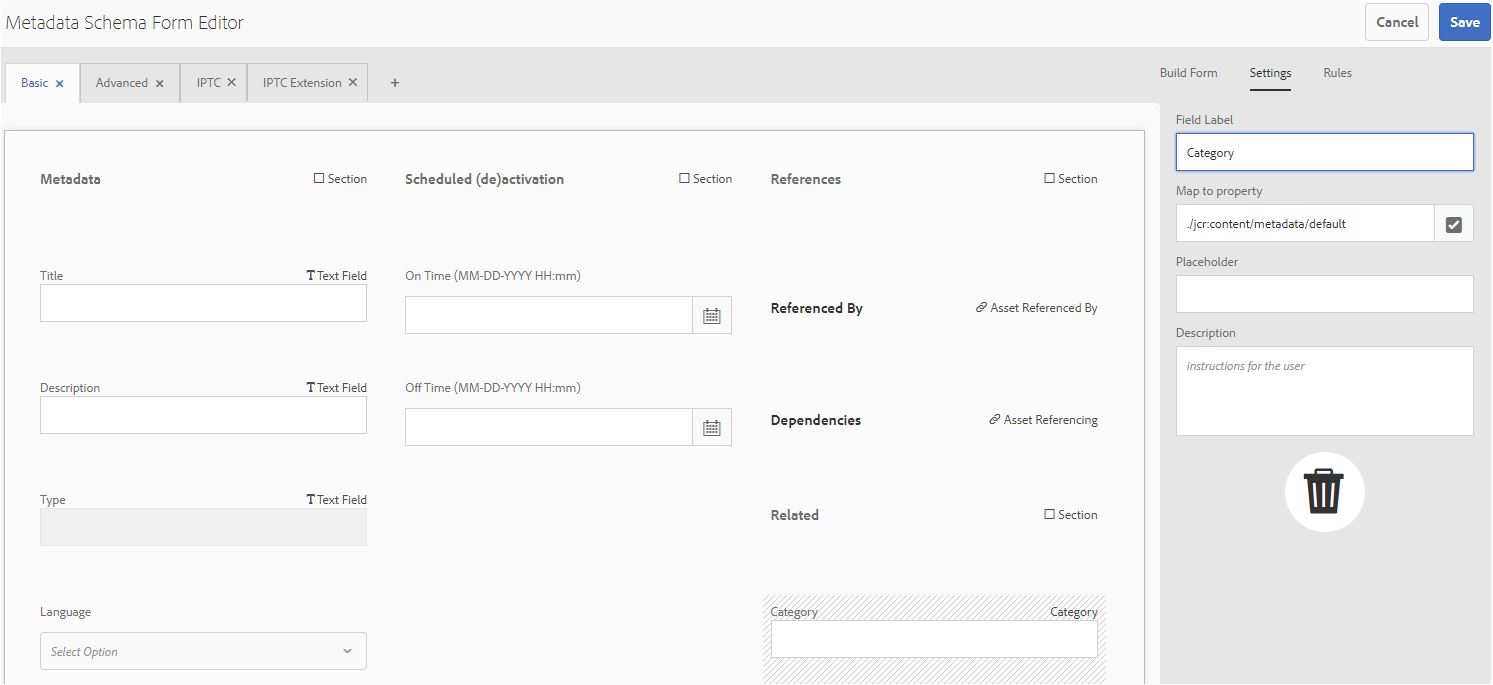Image resolution: width=1493 pixels, height=685 pixels.
Task: Switch to the Build Form tab
Action: (x=1188, y=73)
